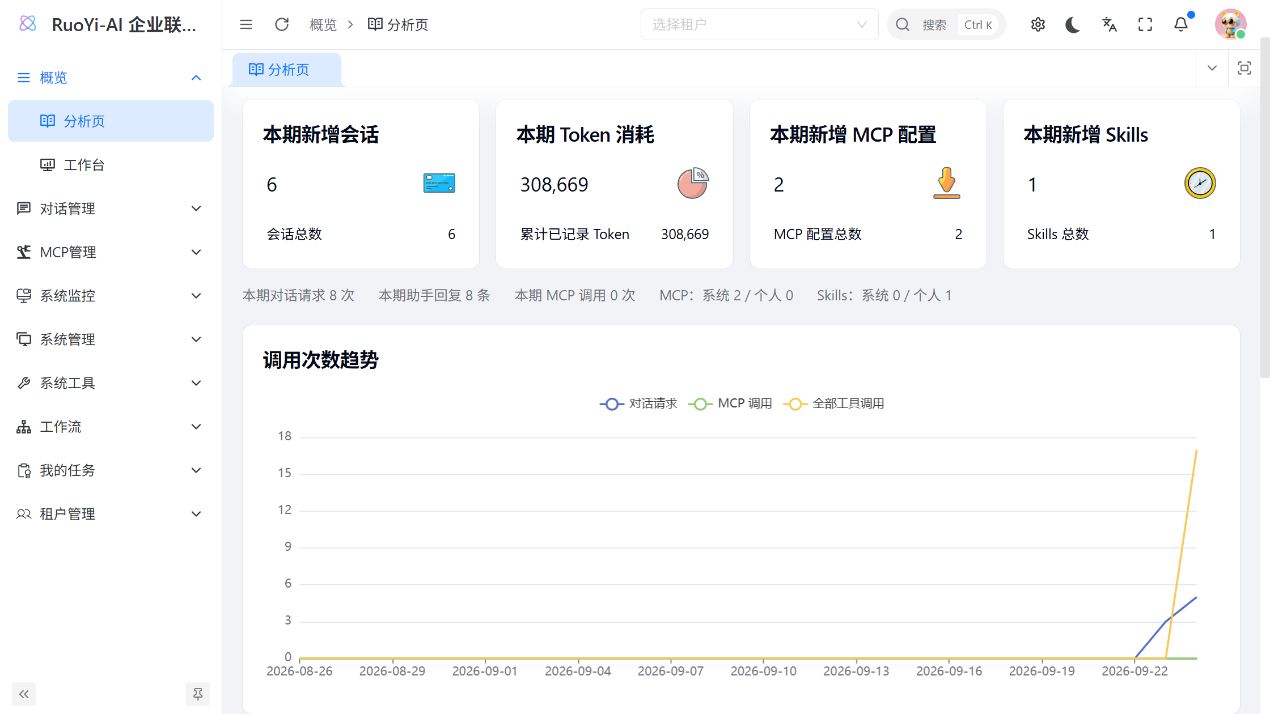Toggle the 对话请求 legend series

(638, 404)
